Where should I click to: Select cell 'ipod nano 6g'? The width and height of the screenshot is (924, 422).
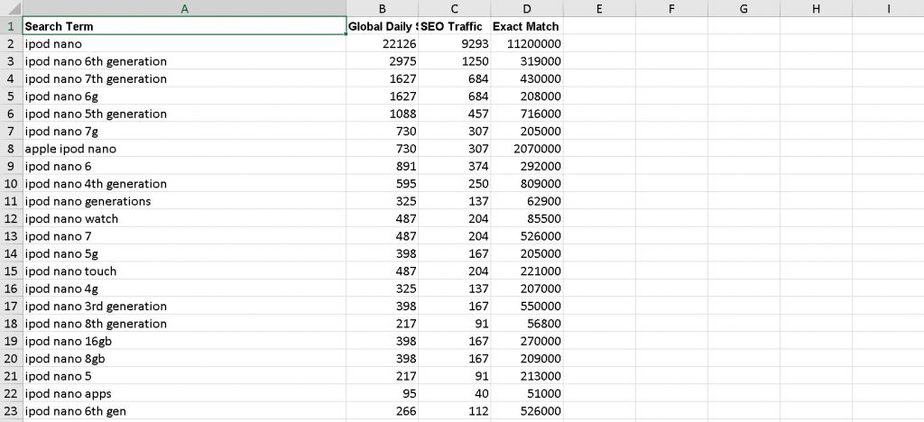[184, 96]
